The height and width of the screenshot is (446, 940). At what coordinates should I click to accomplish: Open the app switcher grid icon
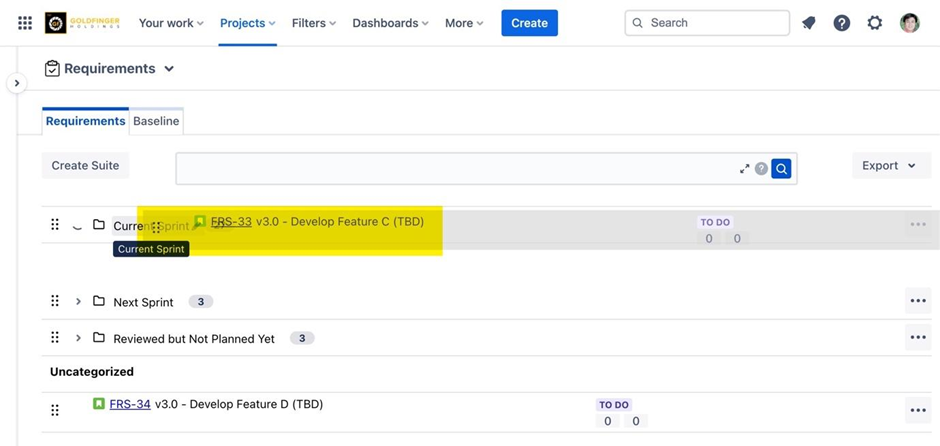point(25,23)
